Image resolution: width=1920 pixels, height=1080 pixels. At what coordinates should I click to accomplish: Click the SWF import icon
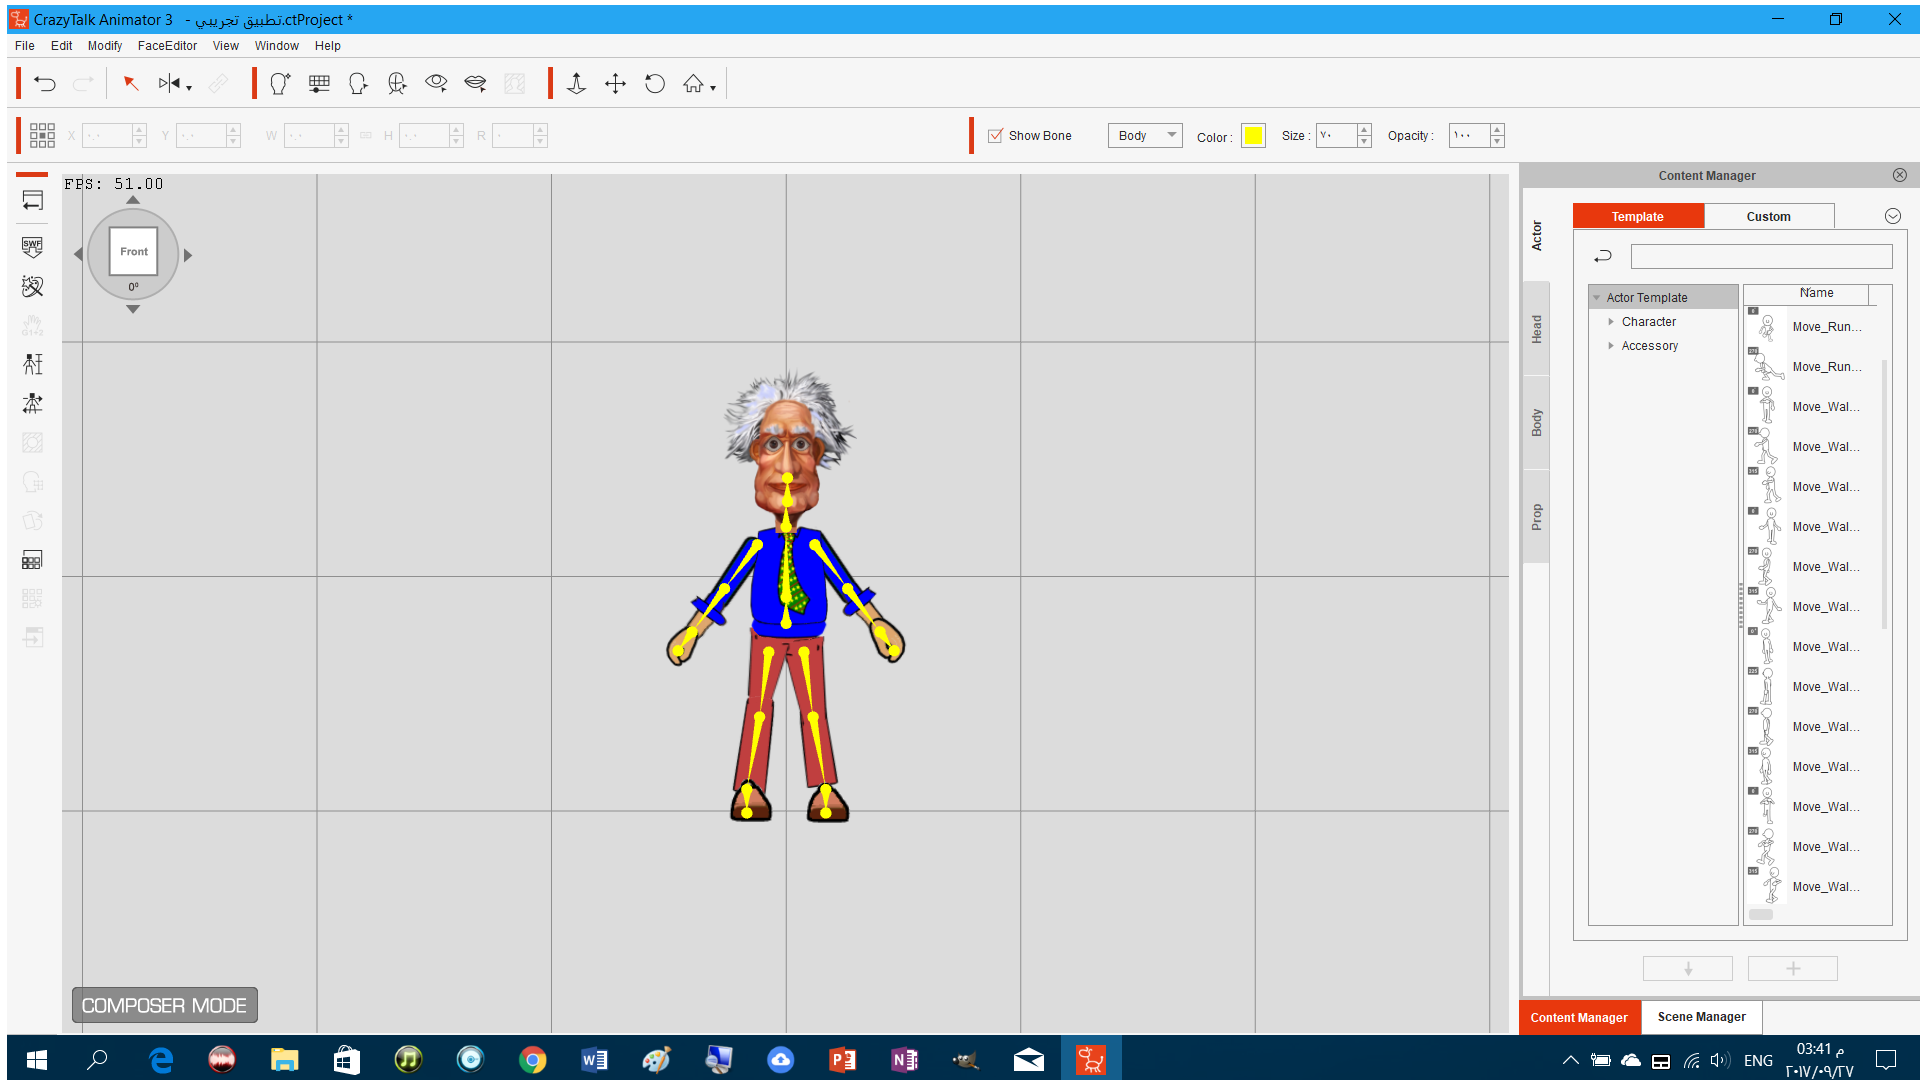pyautogui.click(x=32, y=247)
